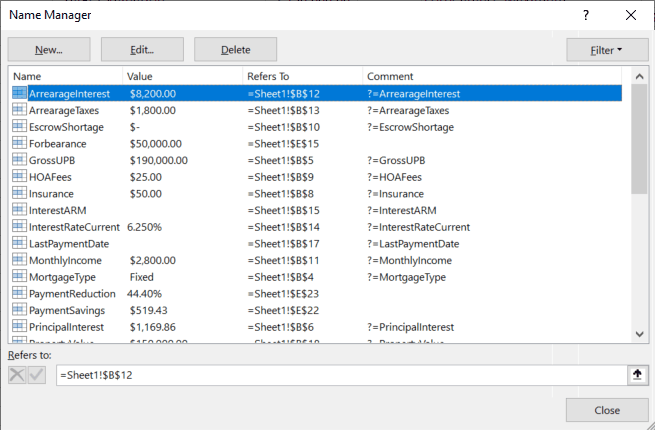Click the InterestRateCurrent name icon
655x430 pixels.
(19, 226)
